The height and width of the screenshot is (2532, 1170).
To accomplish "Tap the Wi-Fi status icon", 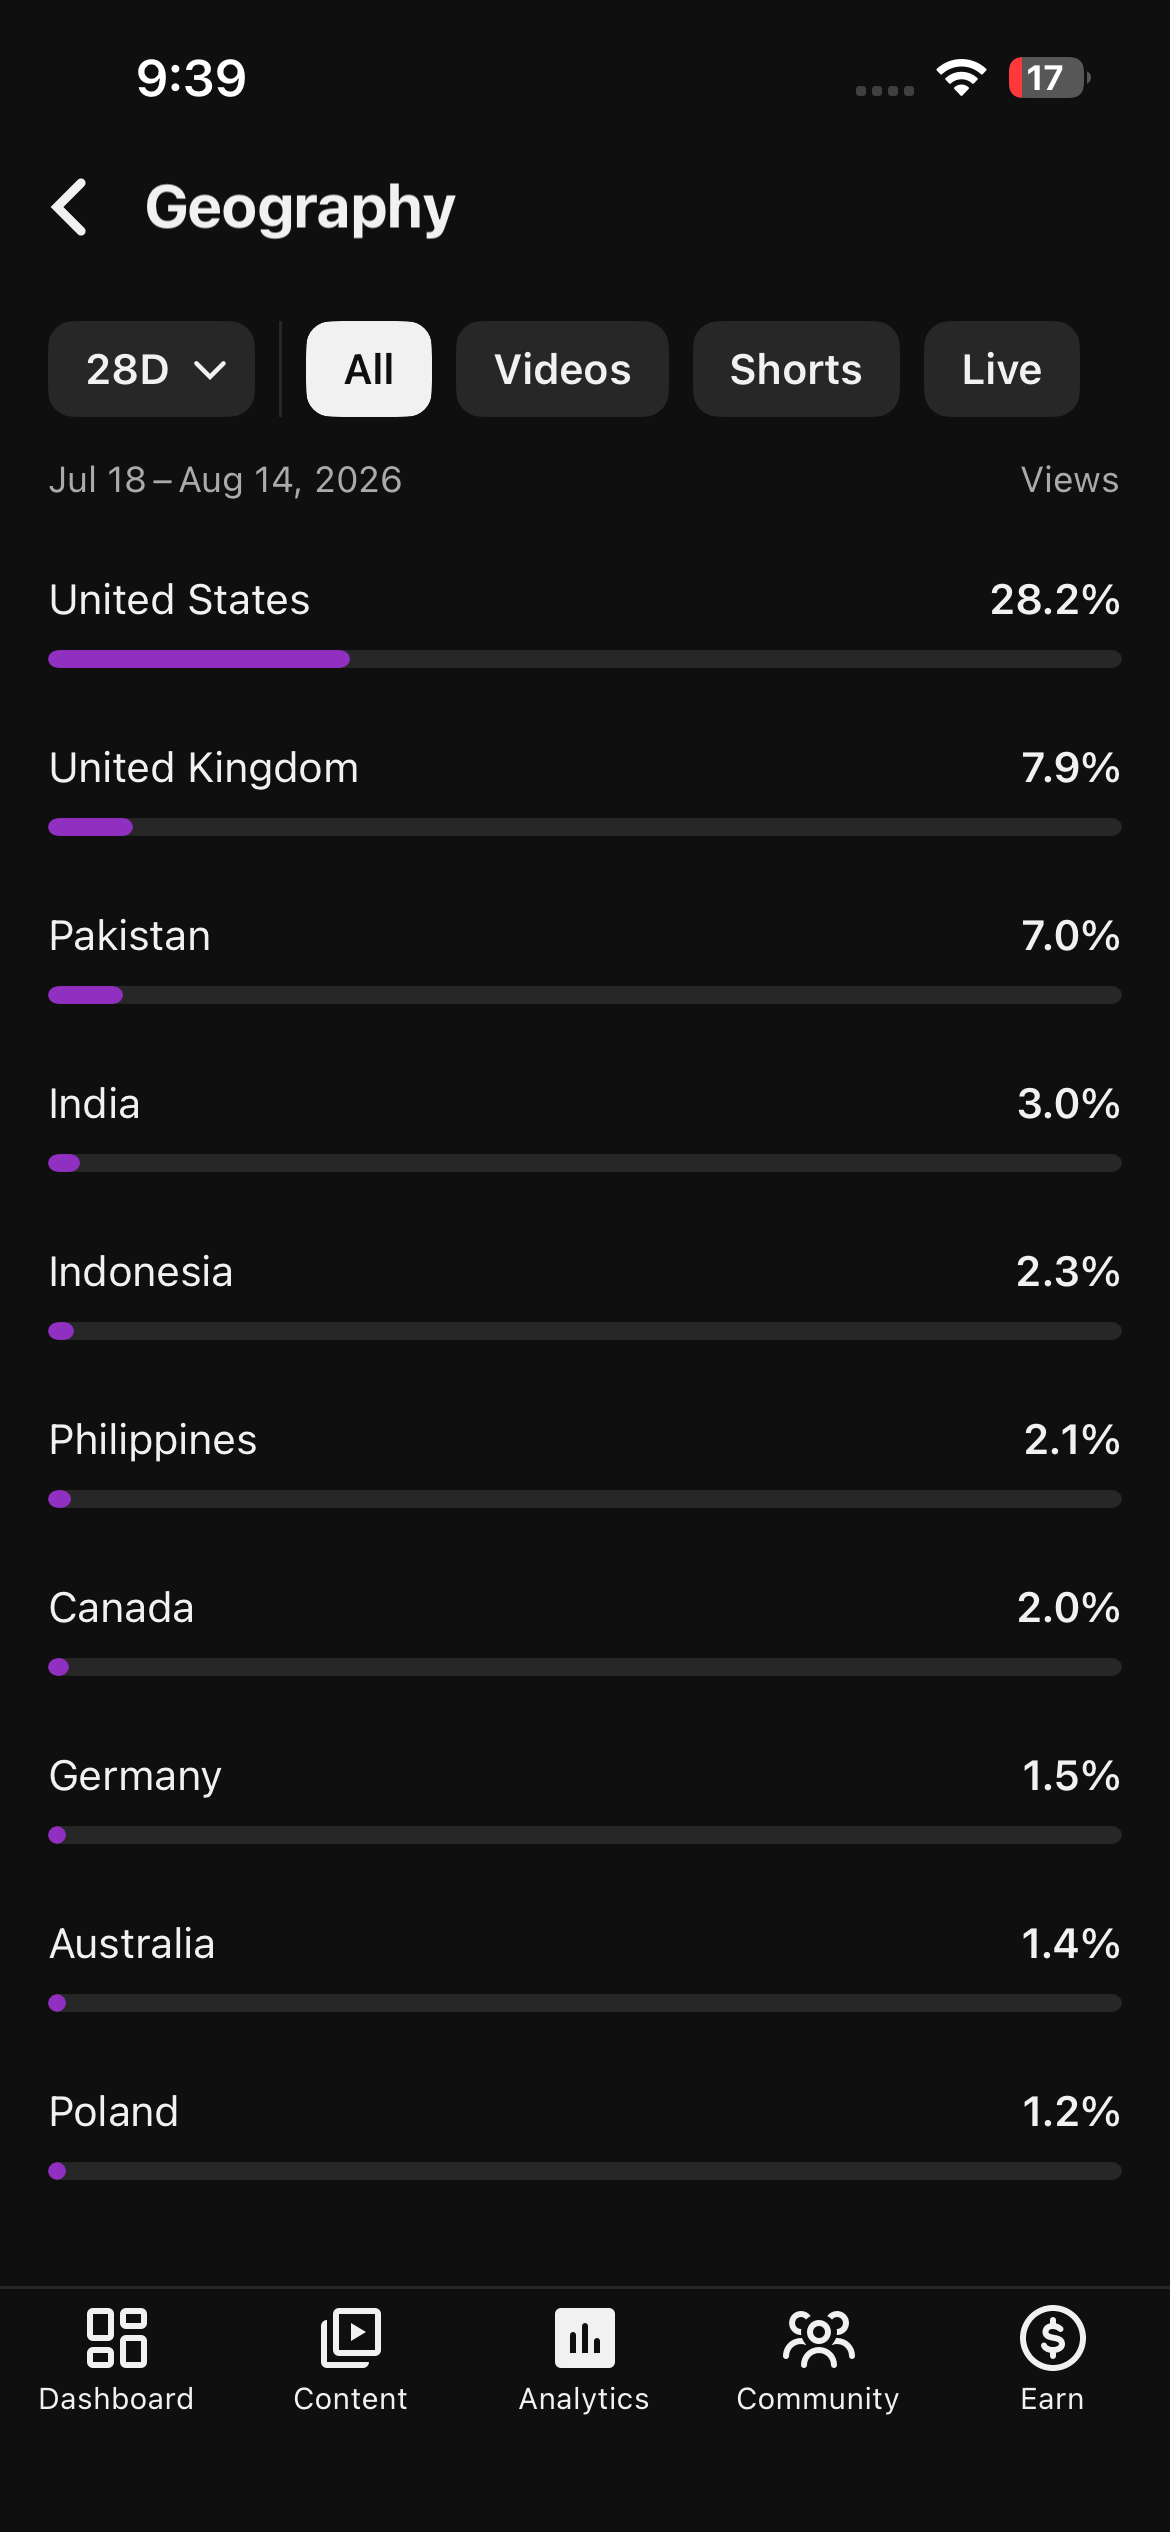I will click(x=961, y=78).
